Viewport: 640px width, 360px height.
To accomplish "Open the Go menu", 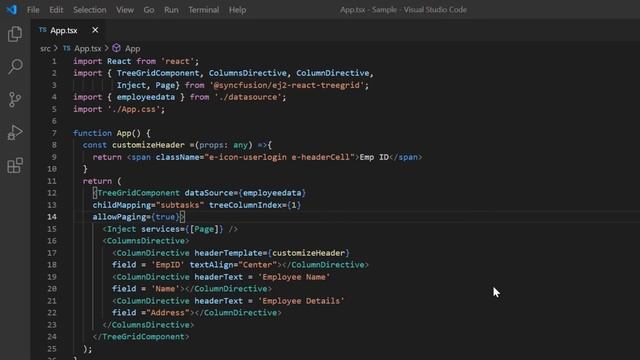I will tap(149, 10).
